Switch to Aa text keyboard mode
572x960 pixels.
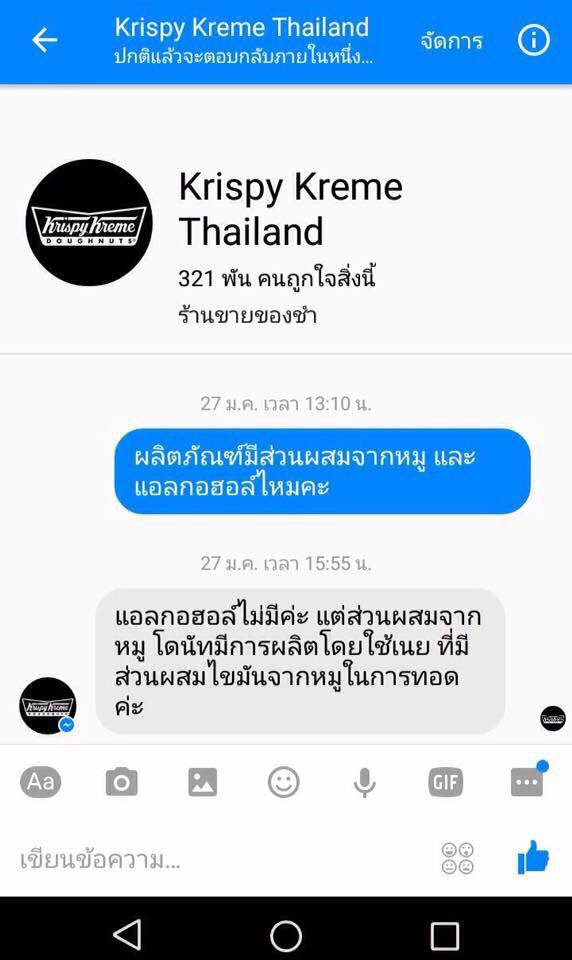[x=40, y=782]
